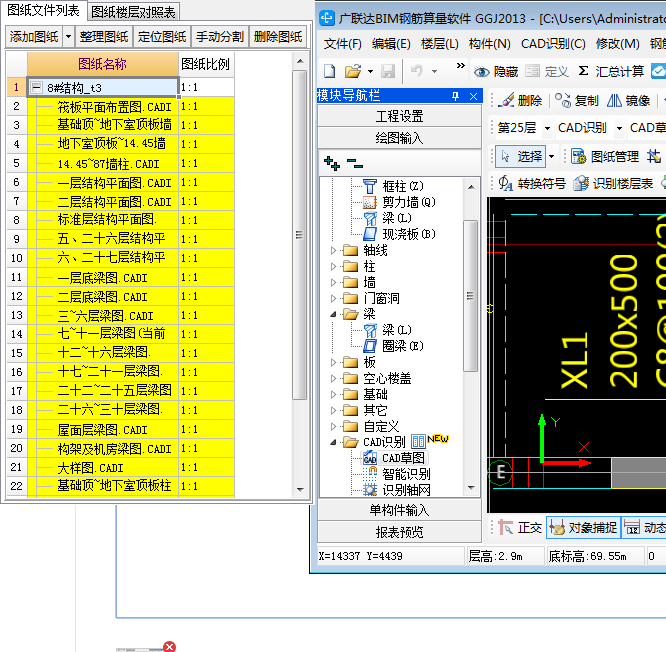Click the open folder icon
This screenshot has height=652, width=666.
(x=353, y=71)
